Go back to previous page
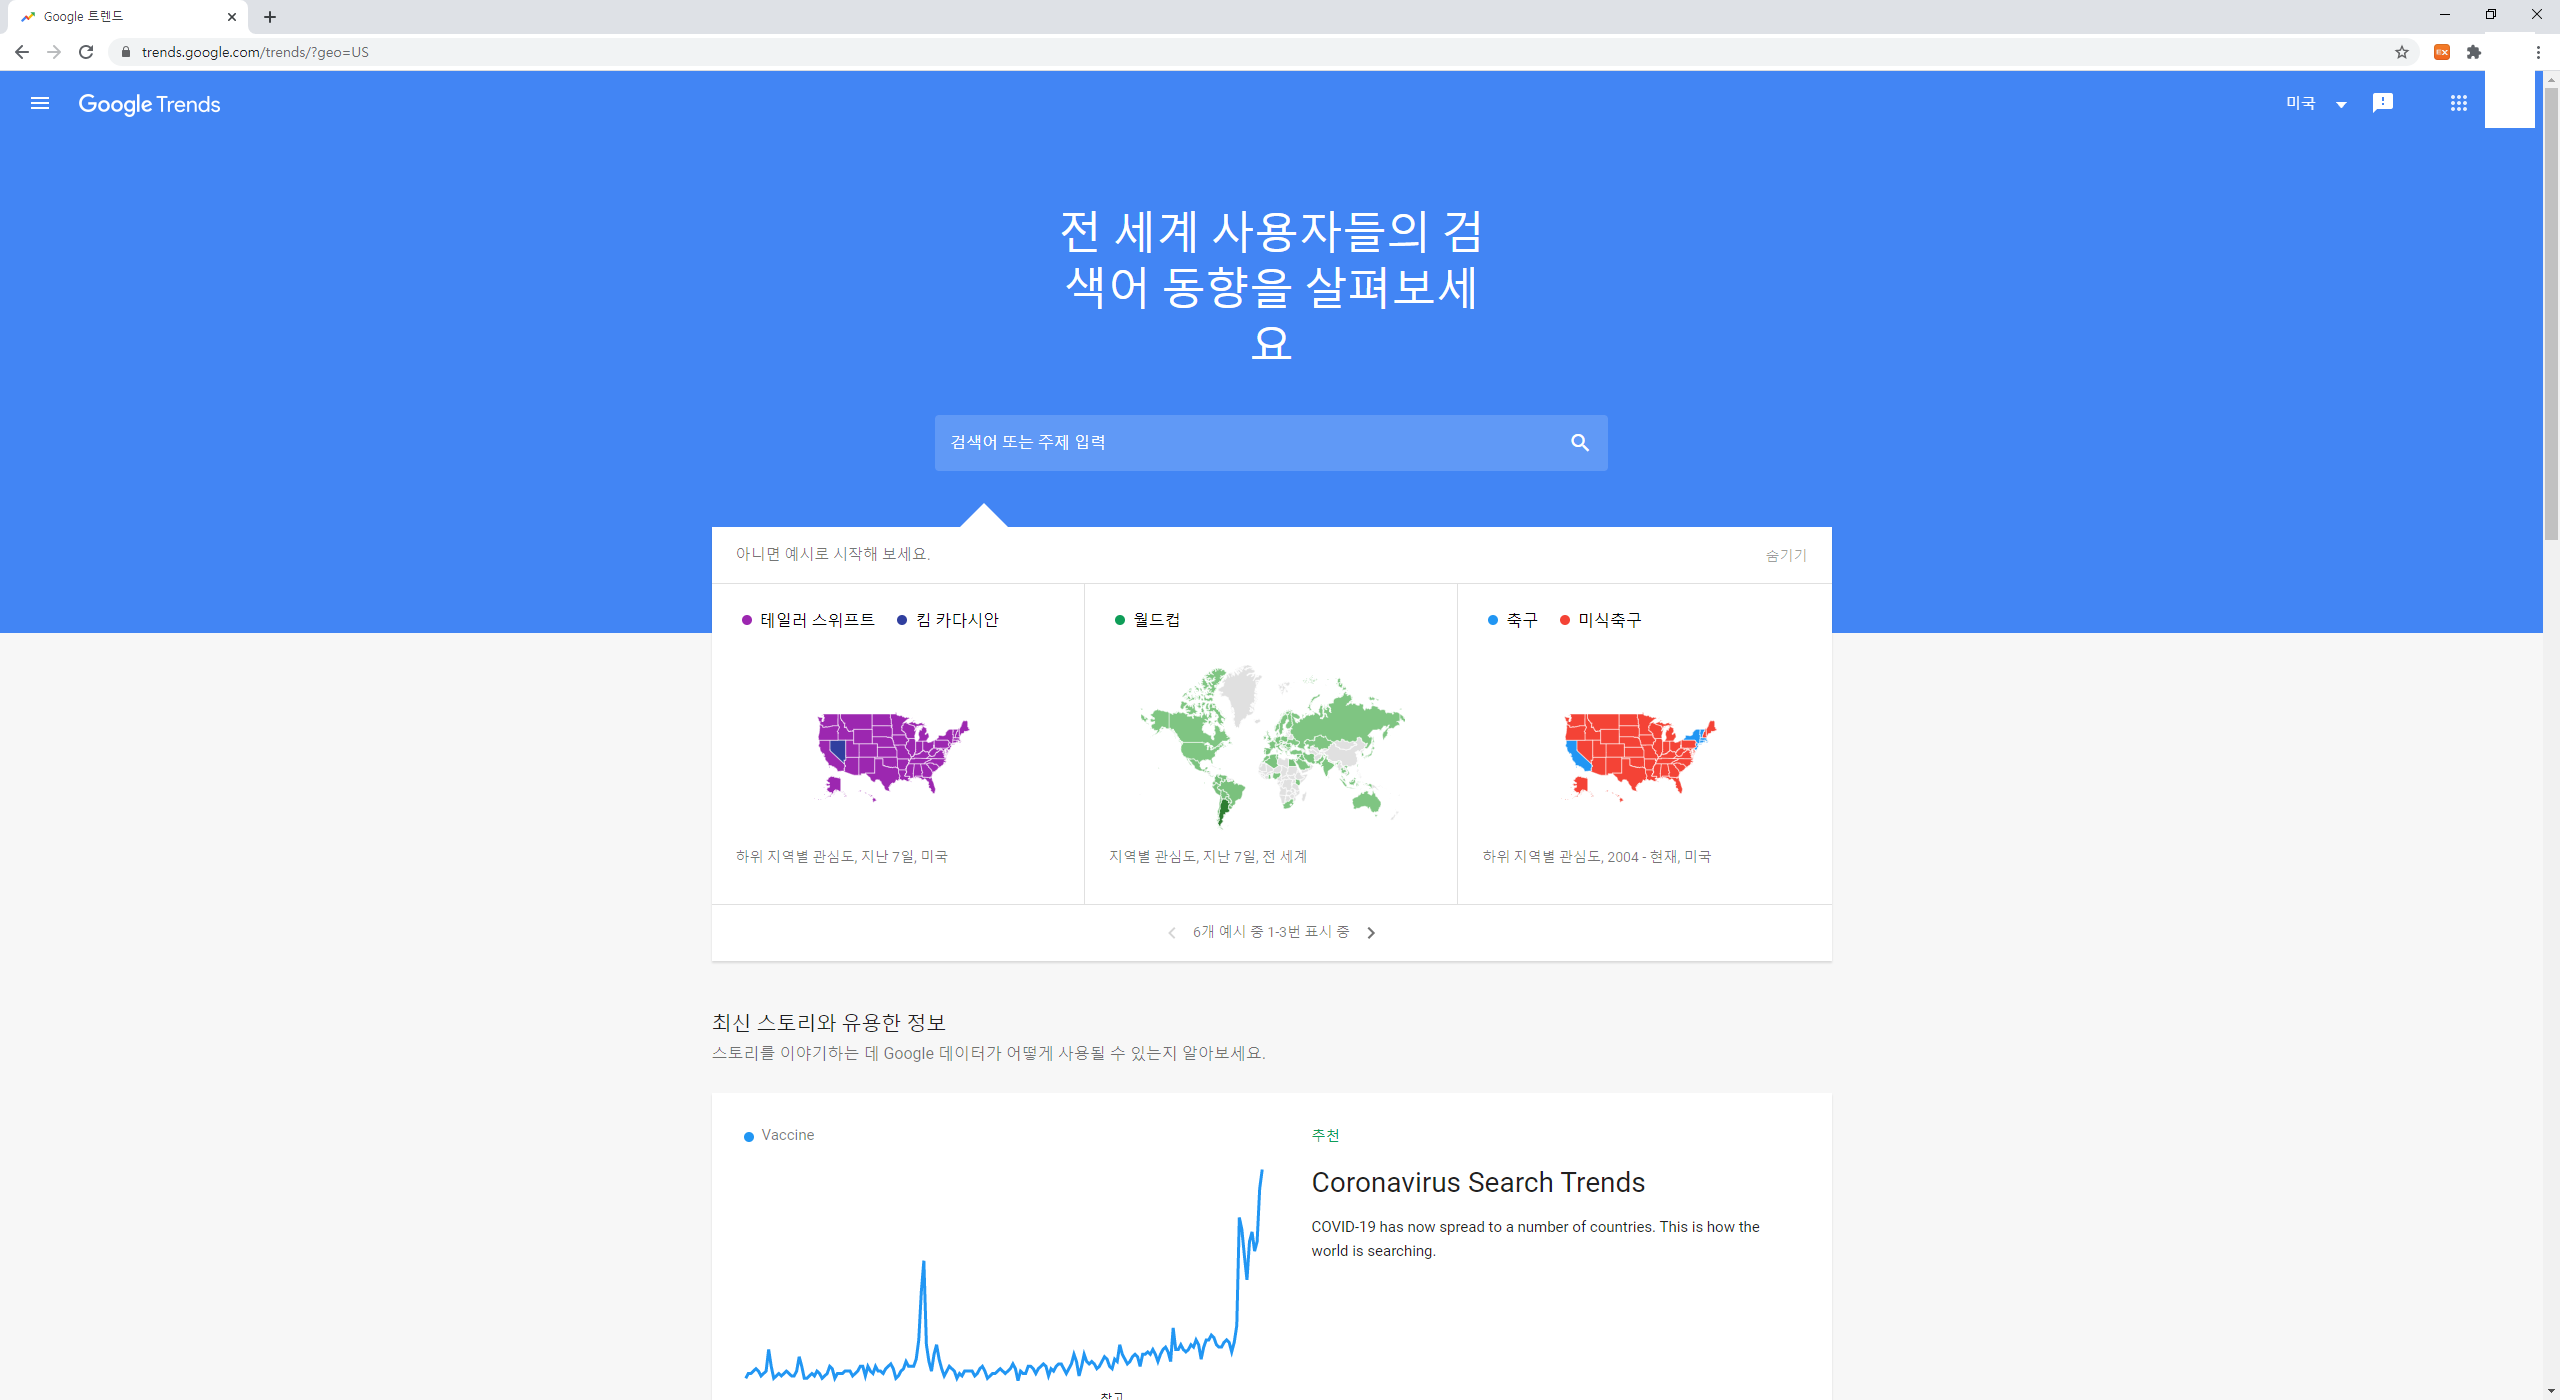Viewport: 2560px width, 1400px height. pyautogui.click(x=22, y=52)
